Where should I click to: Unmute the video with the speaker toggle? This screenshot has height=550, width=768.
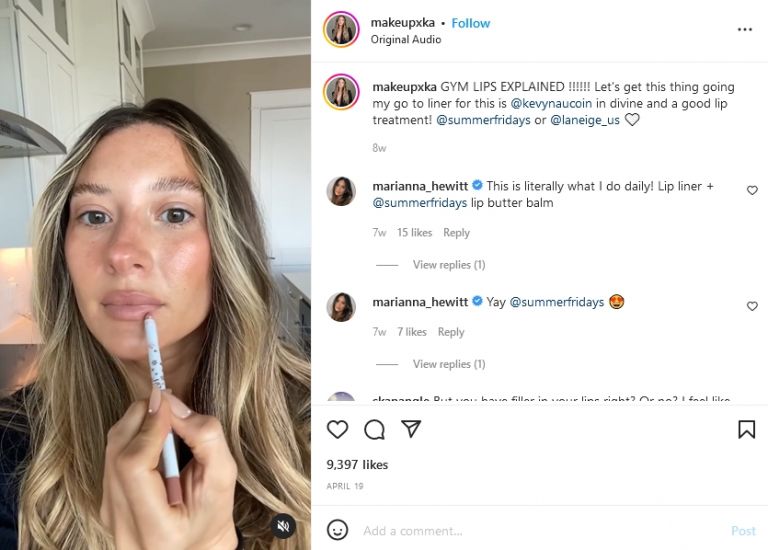pyautogui.click(x=283, y=525)
